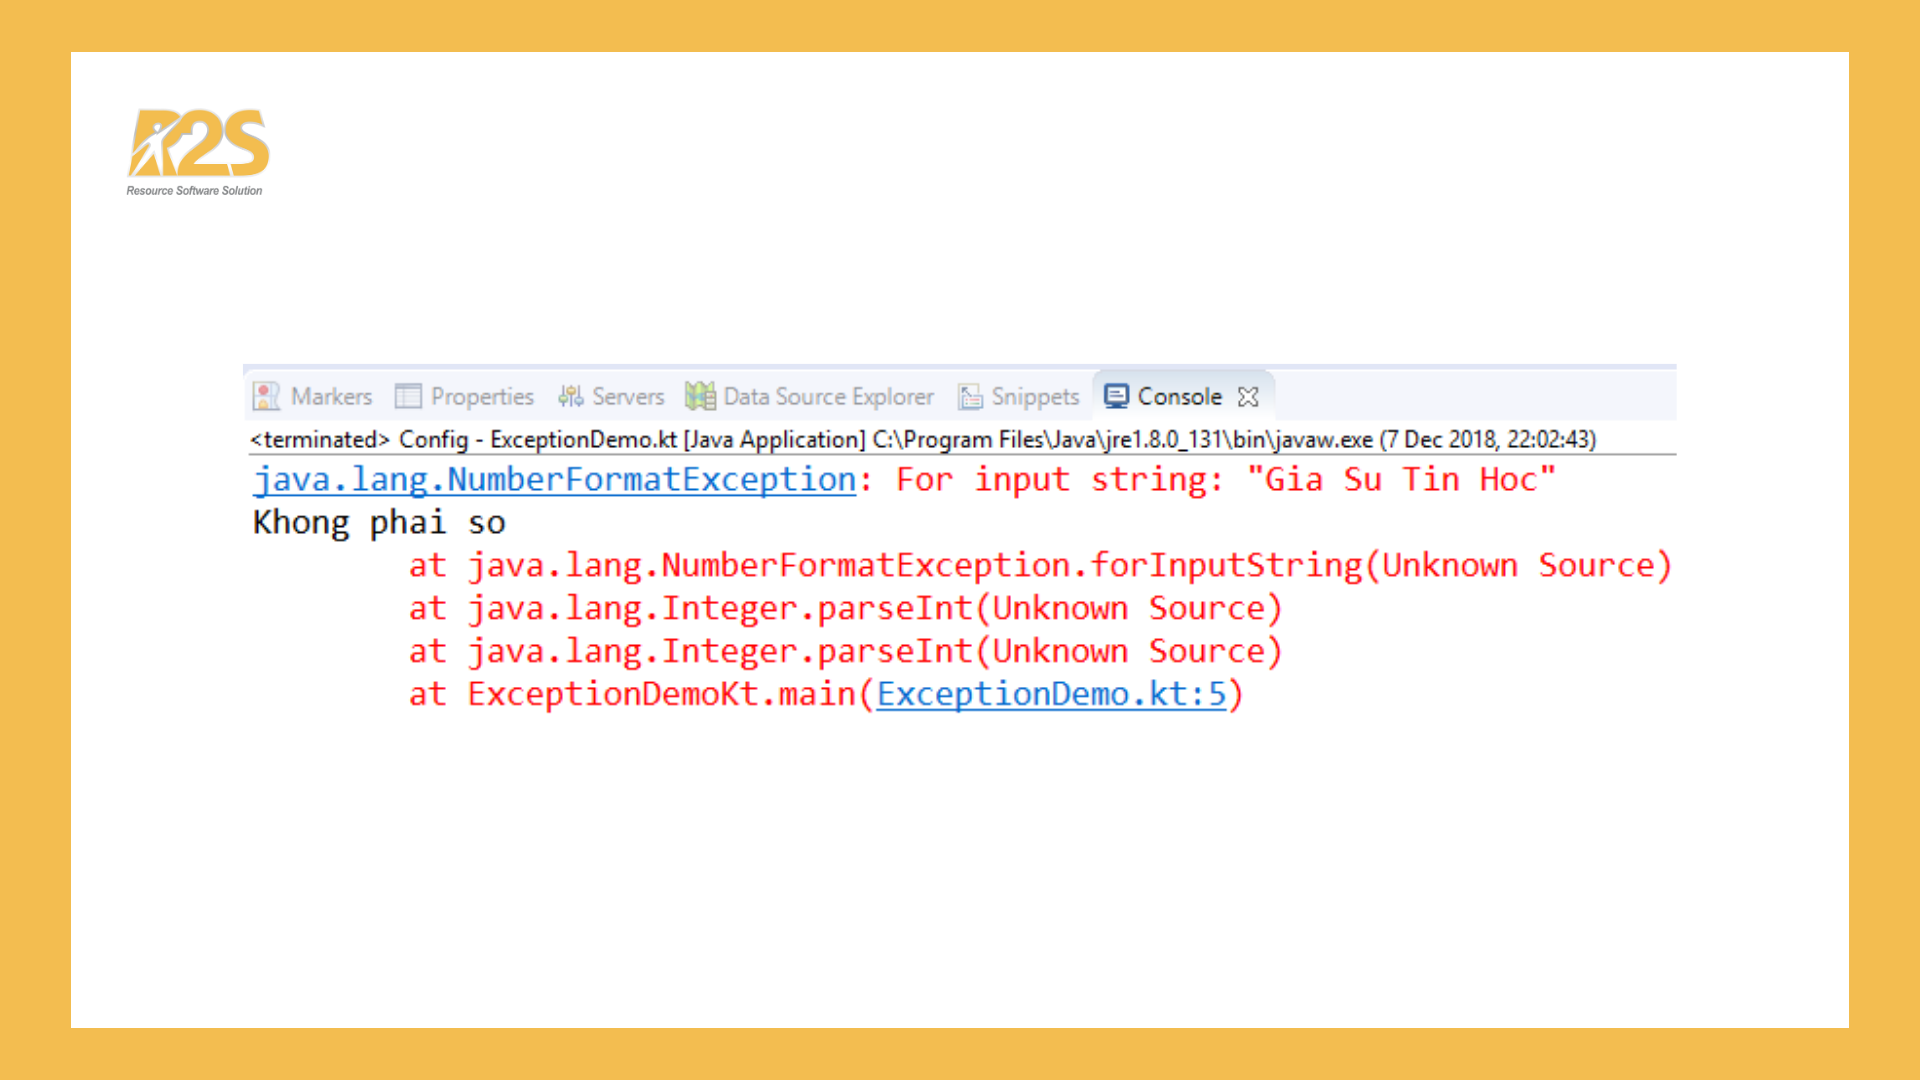Click the 'Khong phai so' output line
Screen dimensions: 1920x1080
[379, 523]
